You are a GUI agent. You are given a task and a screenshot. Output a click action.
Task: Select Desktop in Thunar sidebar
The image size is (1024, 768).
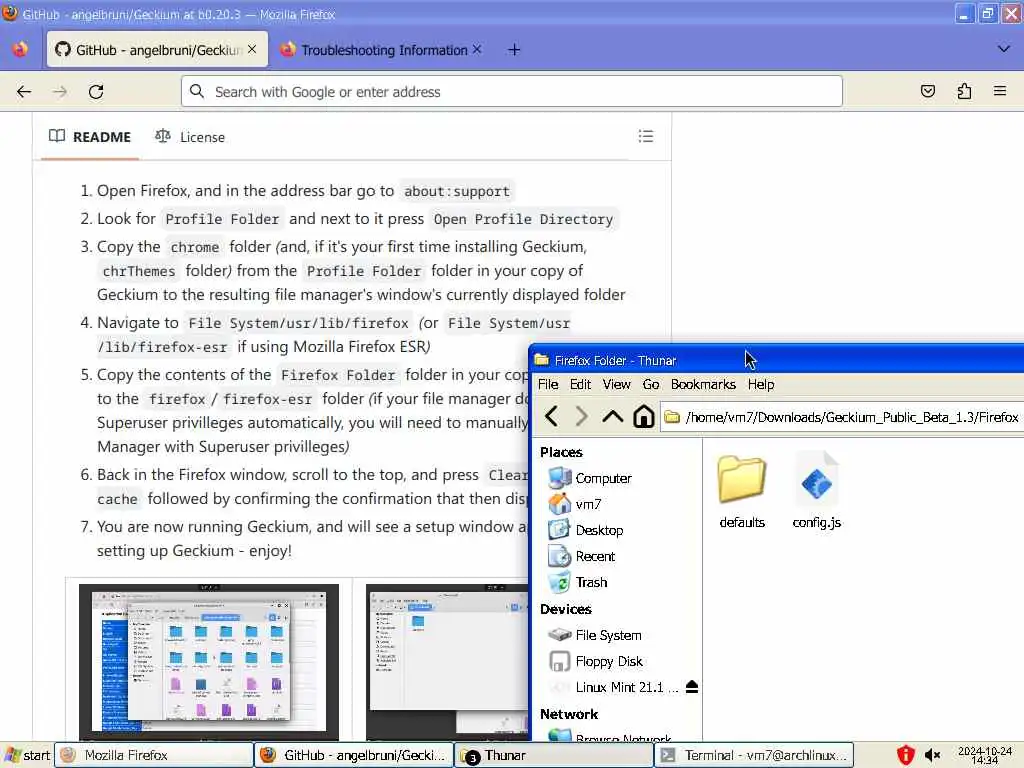coord(585,530)
